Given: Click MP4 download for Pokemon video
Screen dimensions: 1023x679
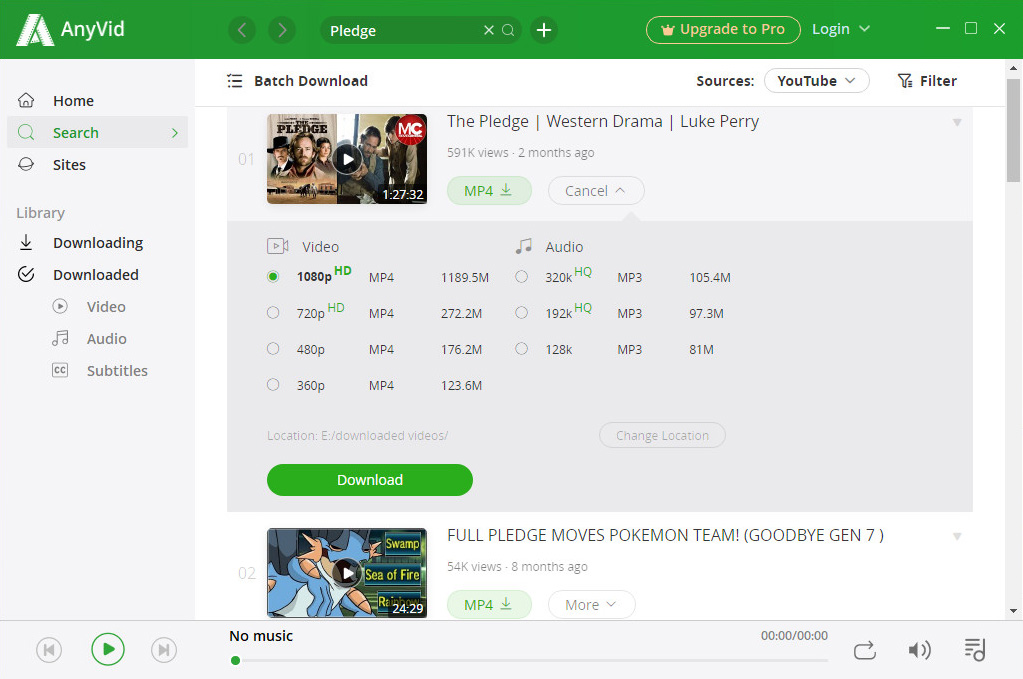Looking at the screenshot, I should [489, 605].
